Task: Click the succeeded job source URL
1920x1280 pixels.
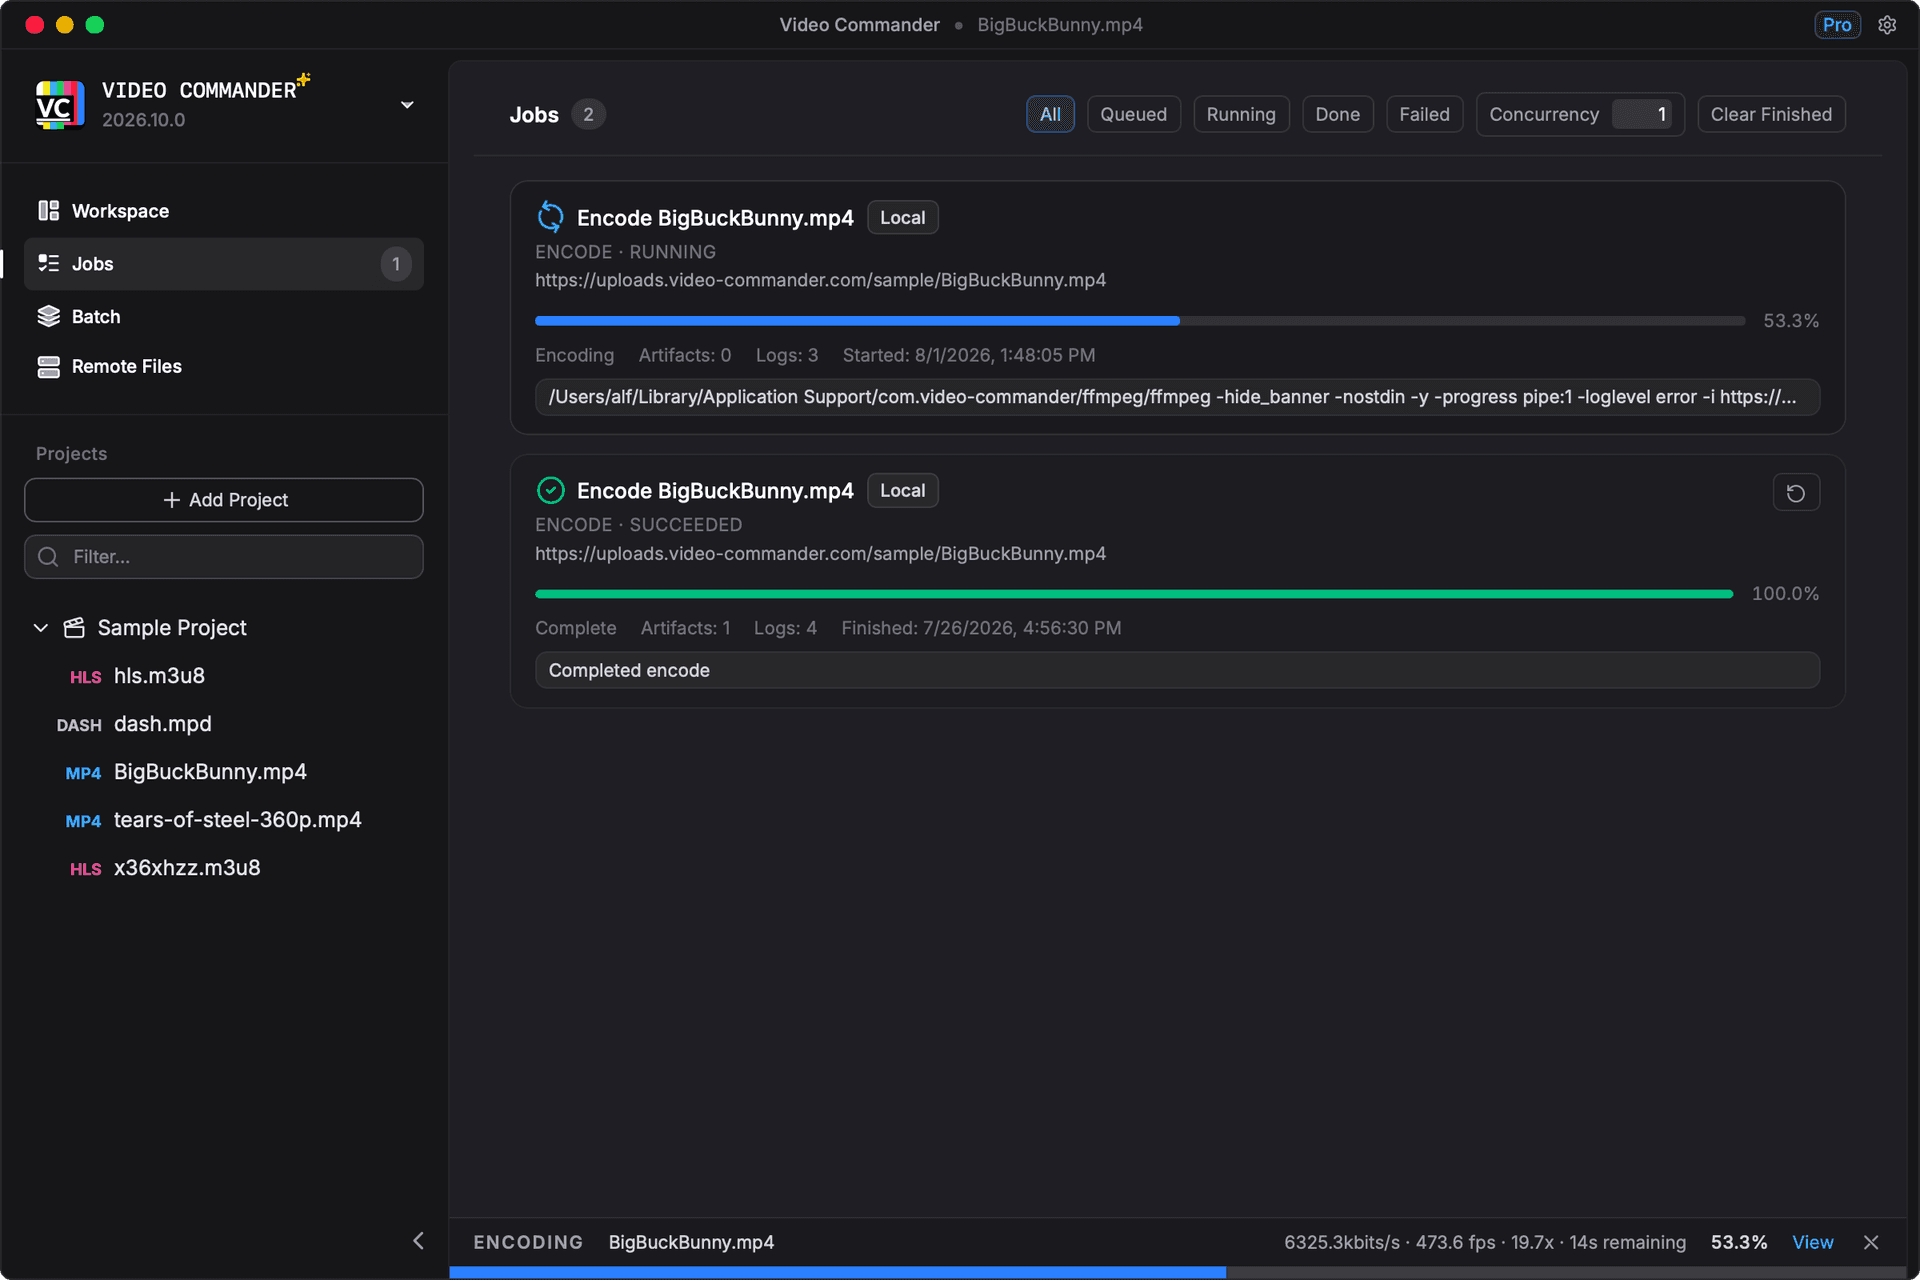Action: [820, 554]
